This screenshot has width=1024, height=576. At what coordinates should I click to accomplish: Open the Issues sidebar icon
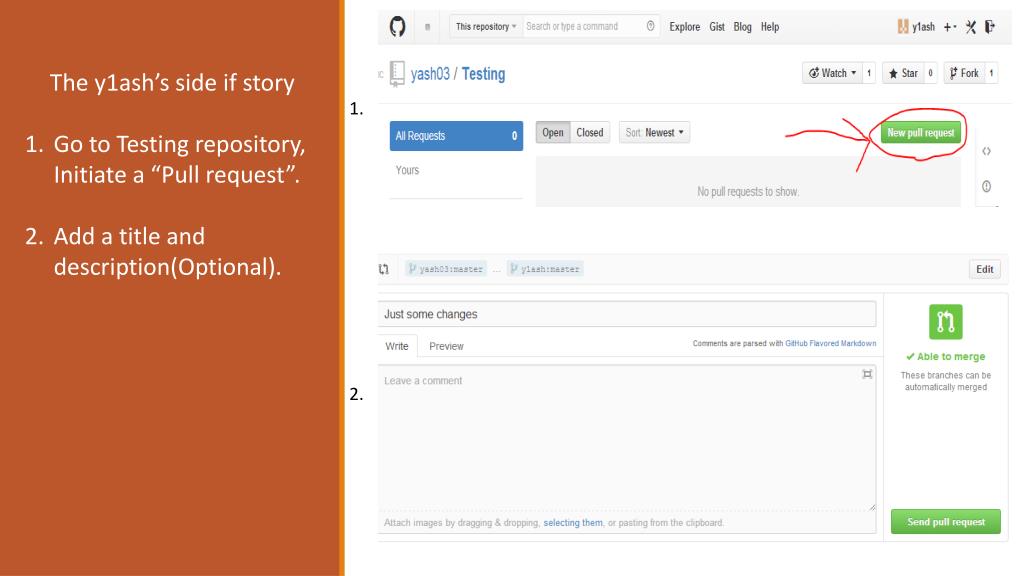coord(986,186)
